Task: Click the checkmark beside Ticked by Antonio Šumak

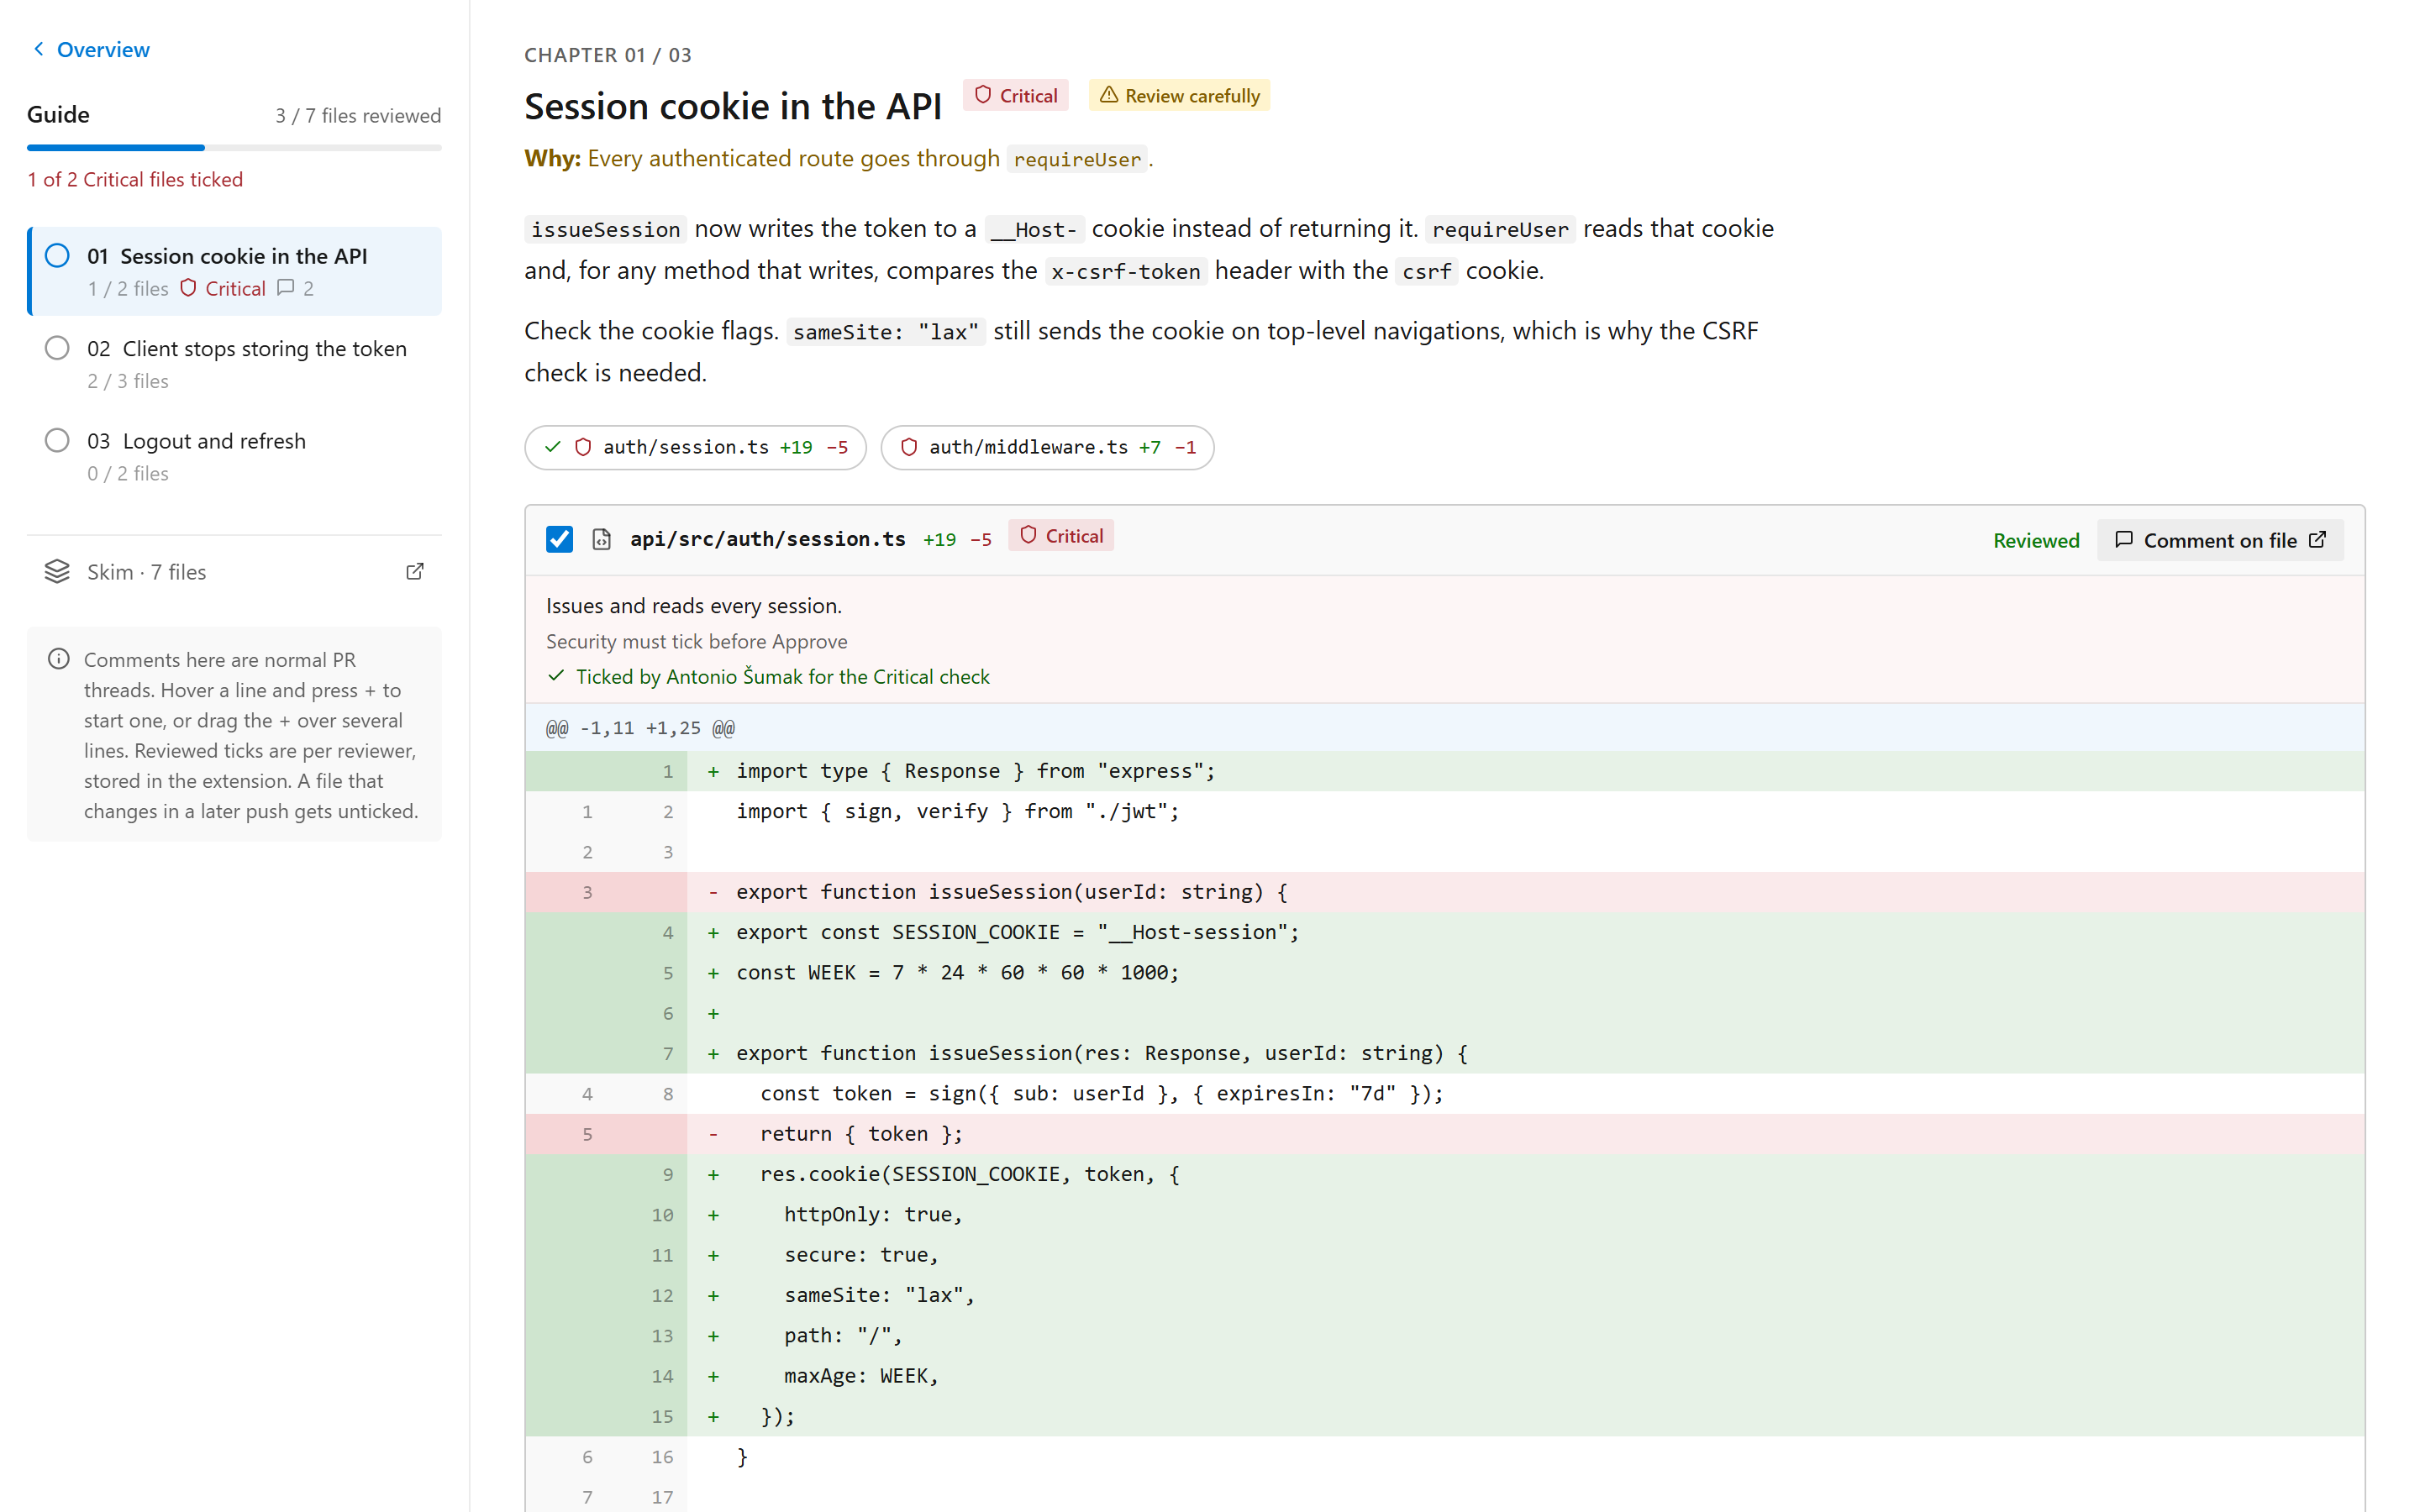Action: click(x=557, y=677)
